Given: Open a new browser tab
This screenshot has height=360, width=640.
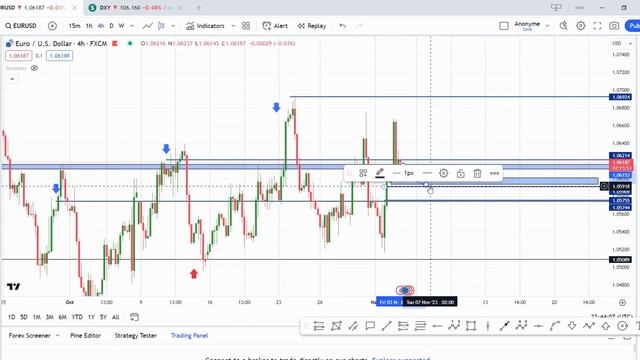Looking at the screenshot, I should (x=199, y=8).
